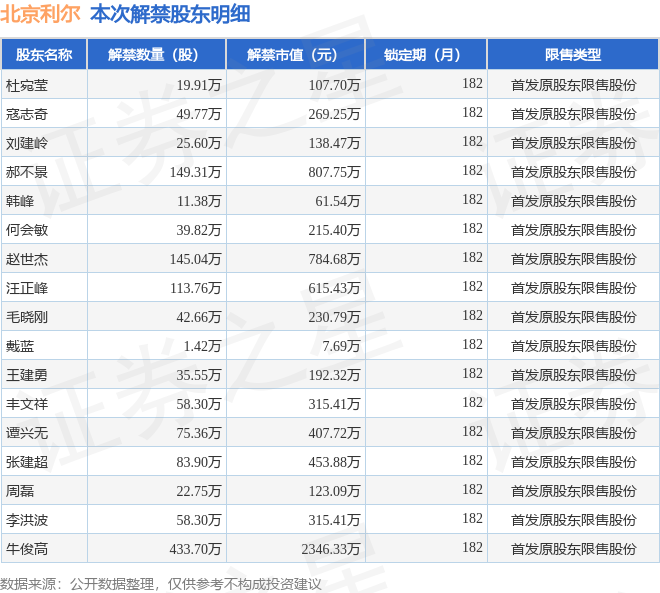
Task: Select the 解禁数量（股） column header
Action: click(x=157, y=54)
